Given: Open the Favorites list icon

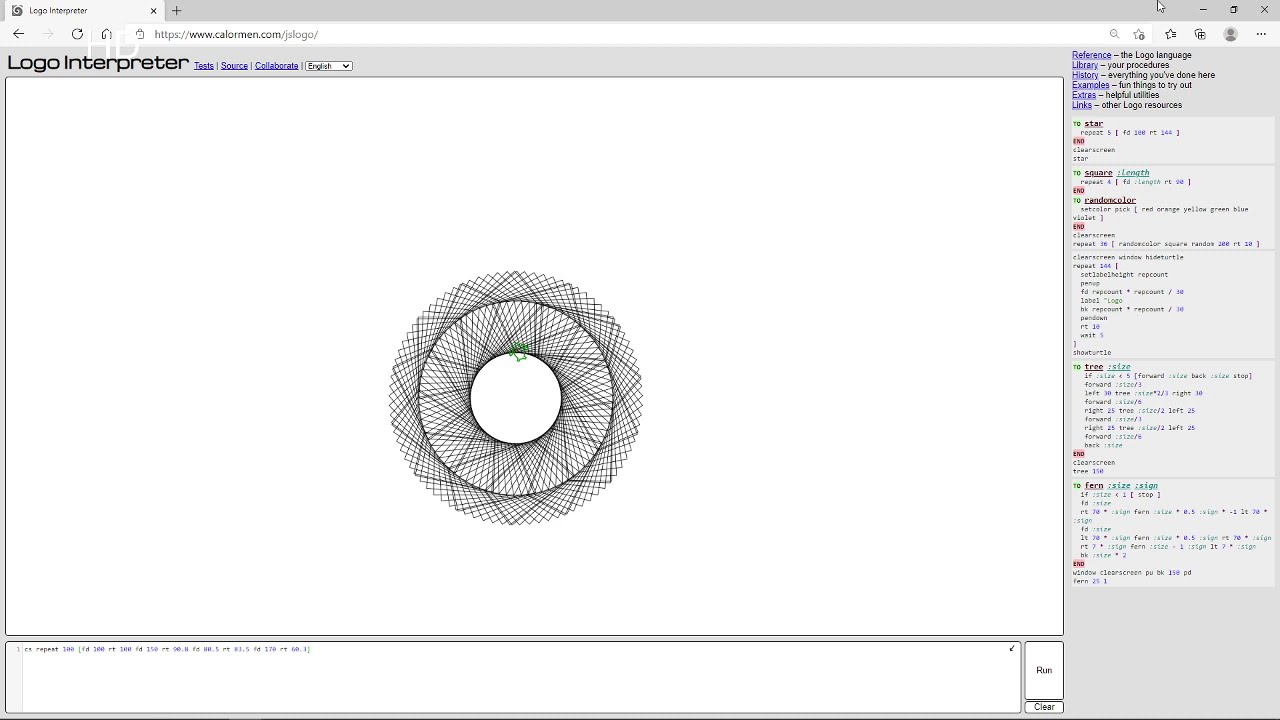Looking at the screenshot, I should (x=1170, y=34).
